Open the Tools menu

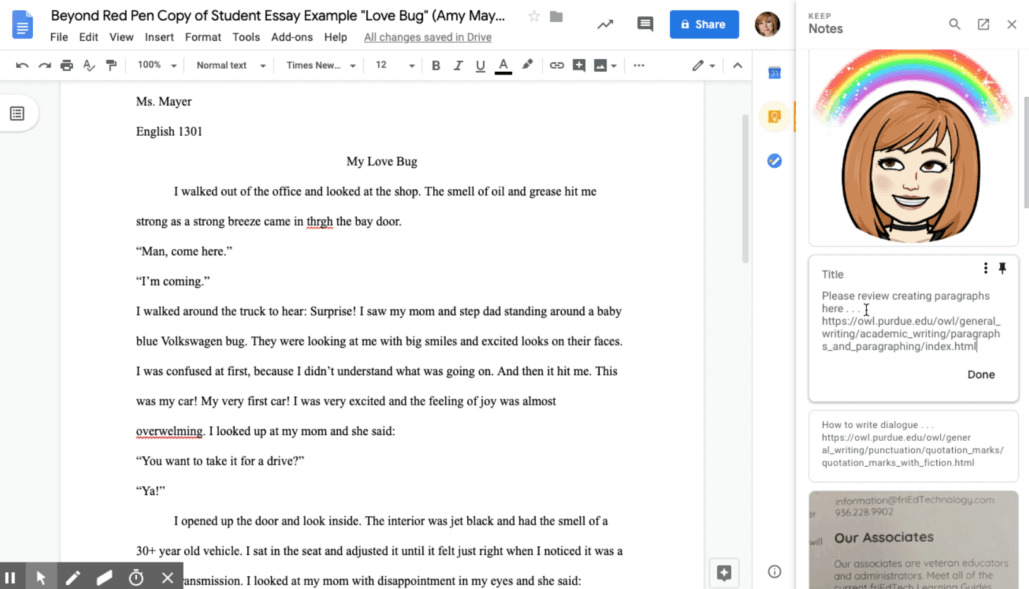click(246, 37)
